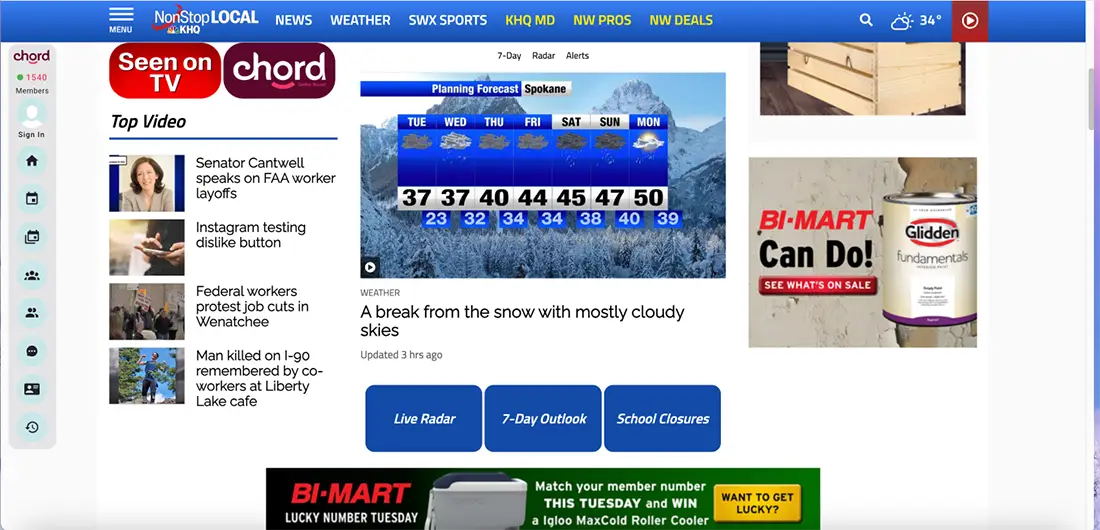Open the chord sidebar two-people icon
The height and width of the screenshot is (530, 1100).
(x=32, y=313)
